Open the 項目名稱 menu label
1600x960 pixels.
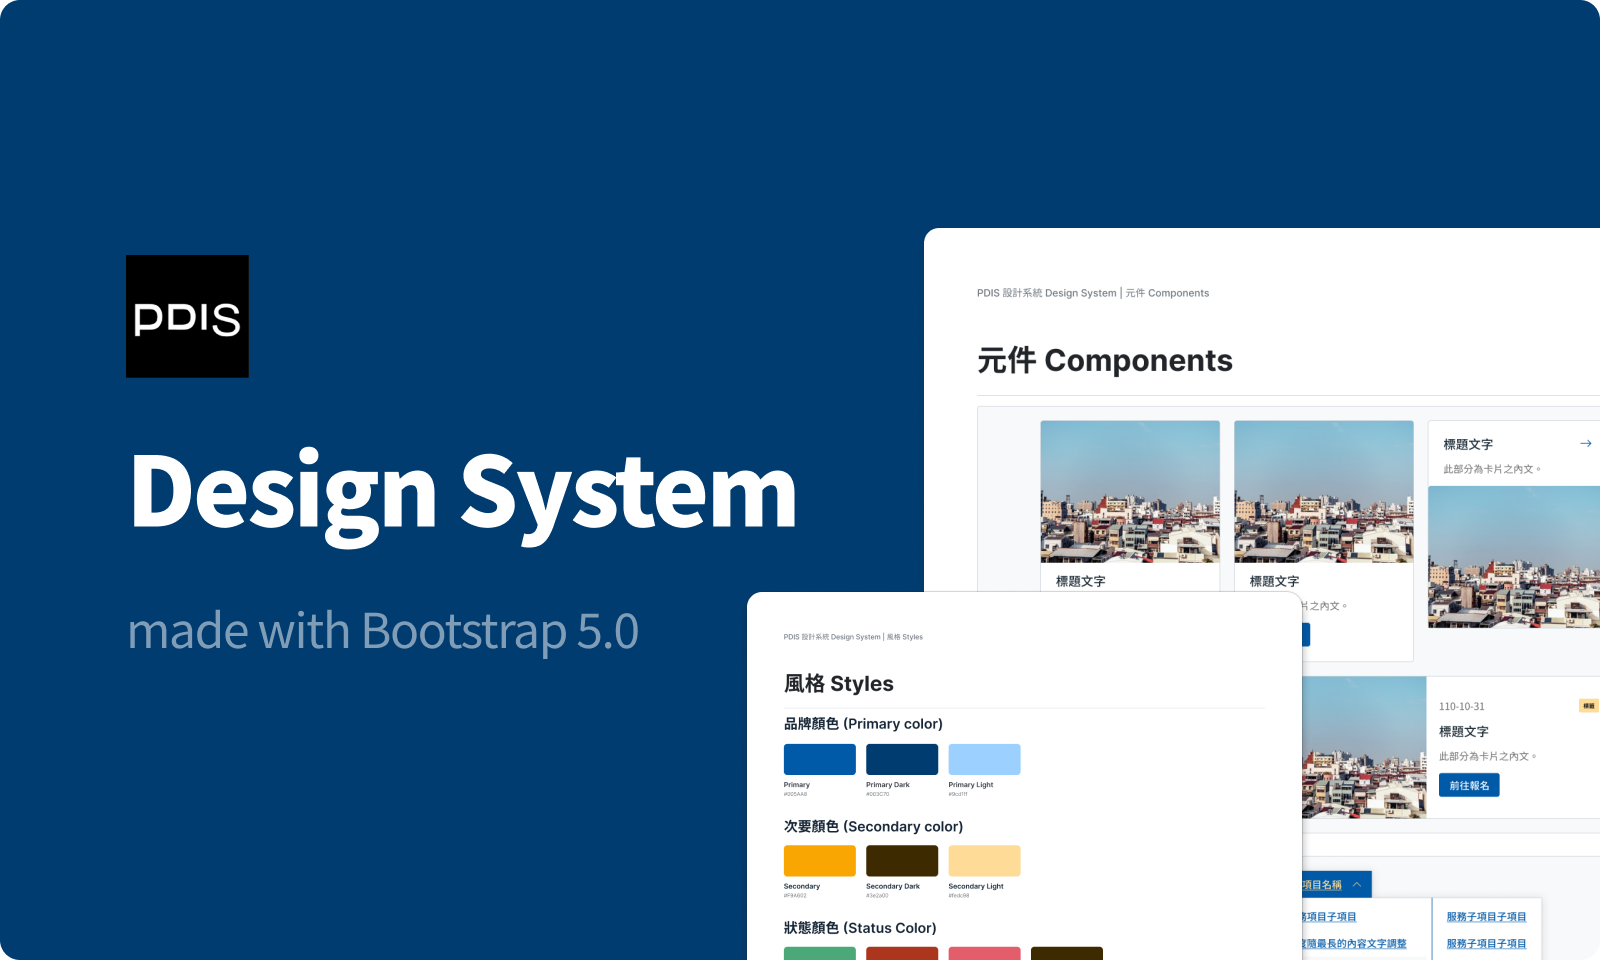[x=1322, y=885]
